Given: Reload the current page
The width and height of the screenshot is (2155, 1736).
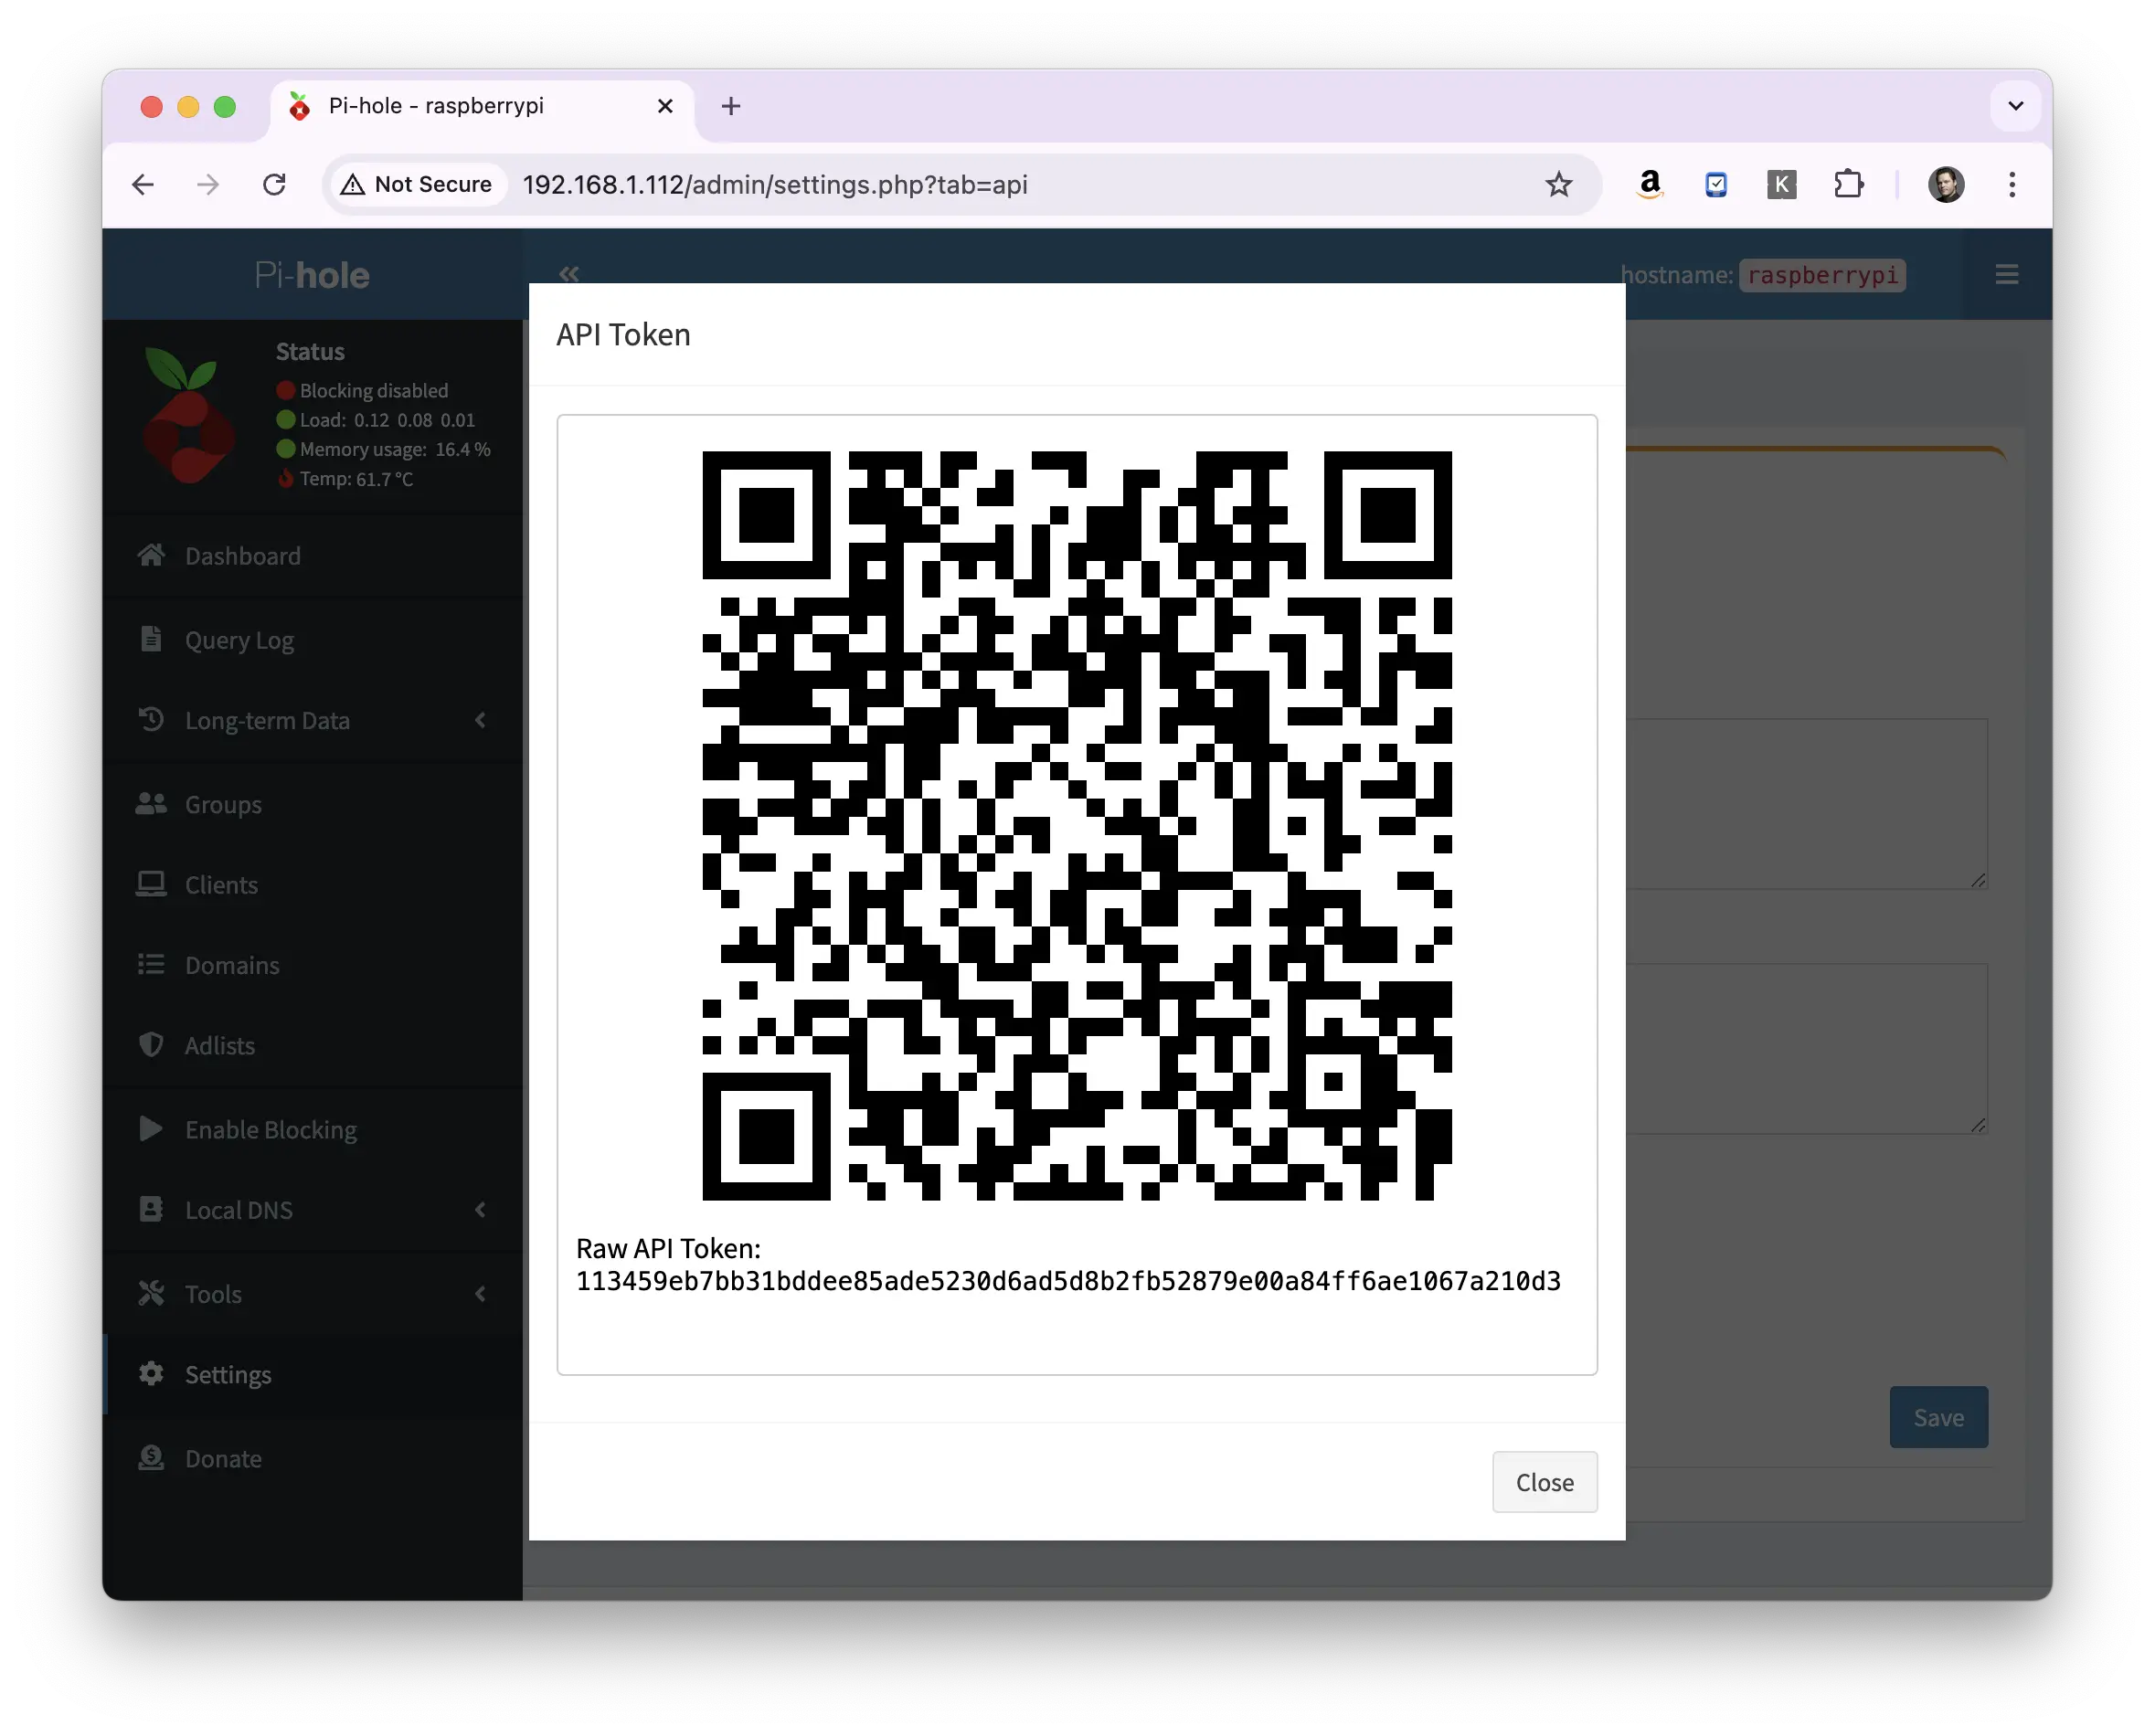Looking at the screenshot, I should pos(274,184).
